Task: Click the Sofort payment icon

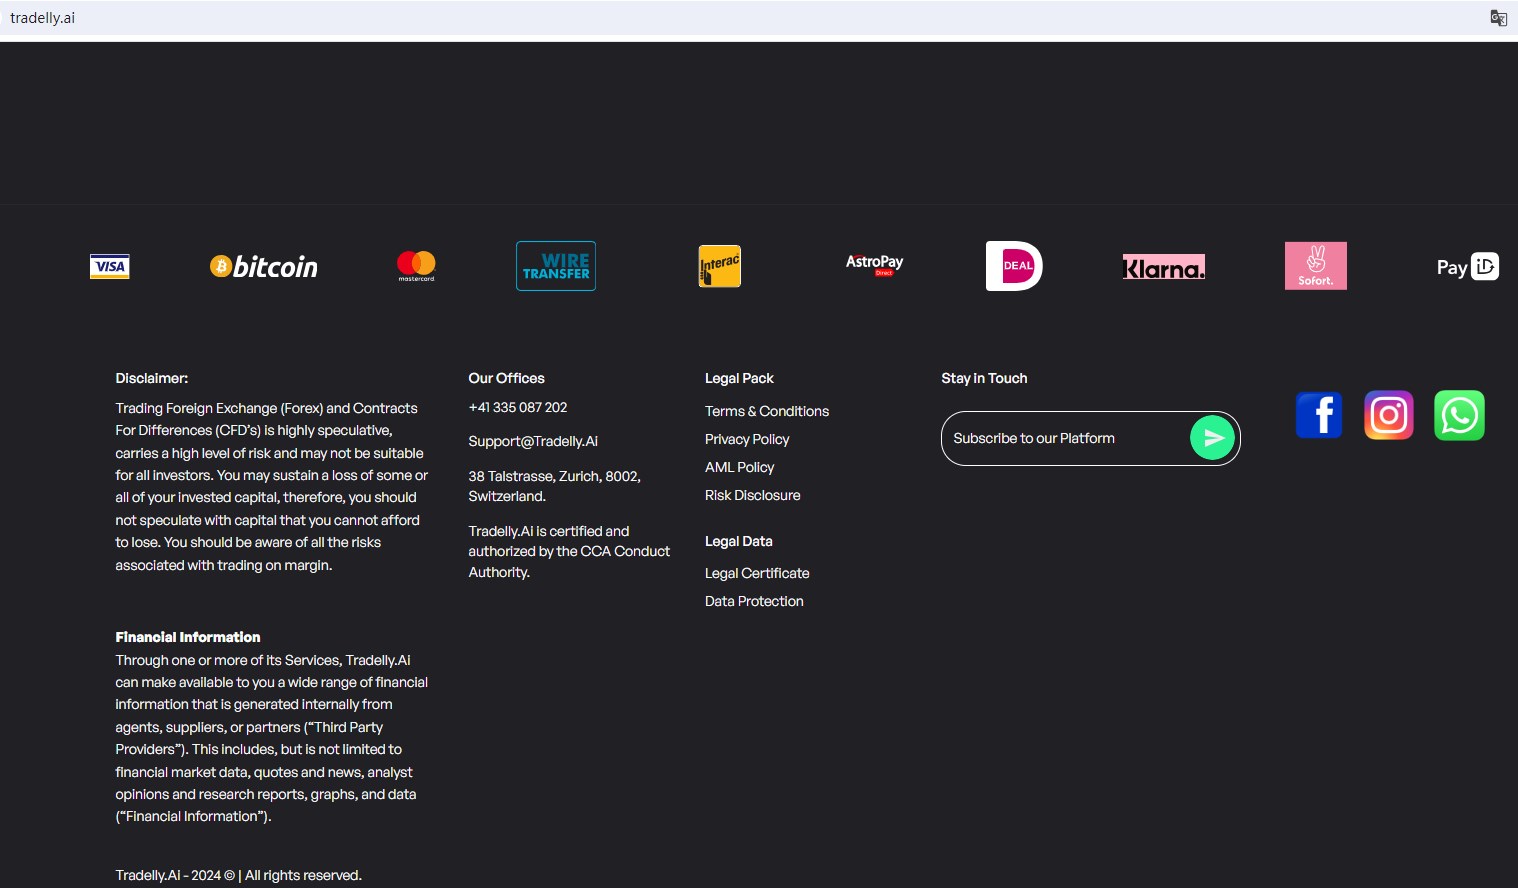Action: 1315,266
